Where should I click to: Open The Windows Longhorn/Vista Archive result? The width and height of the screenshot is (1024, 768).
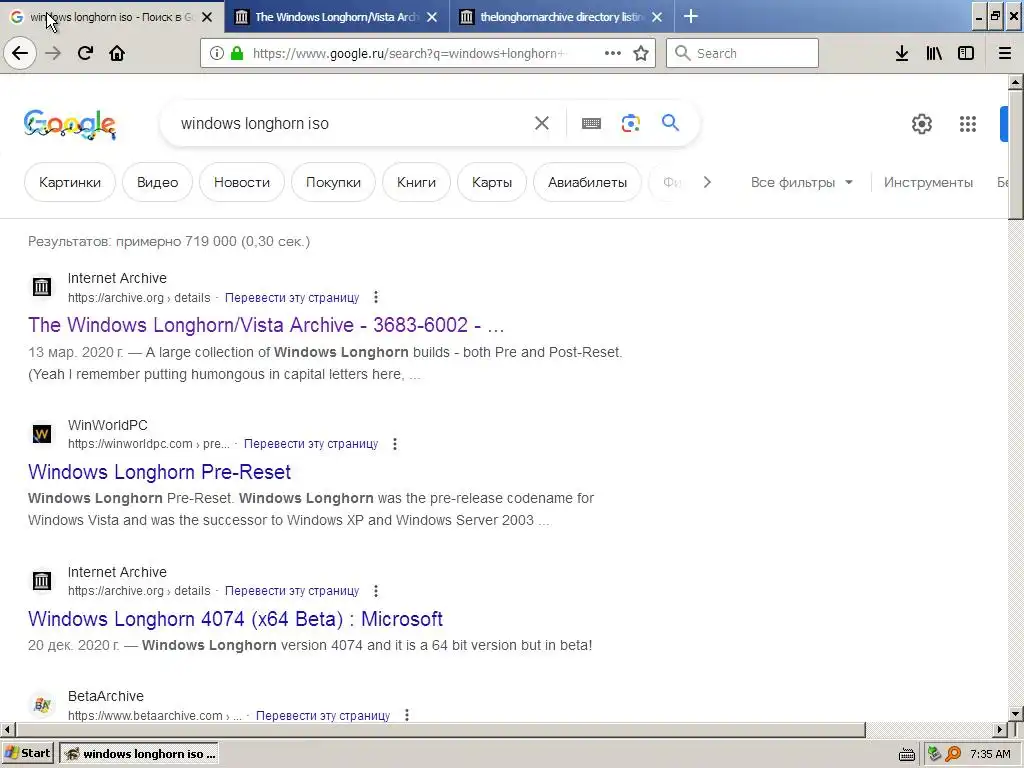(266, 325)
